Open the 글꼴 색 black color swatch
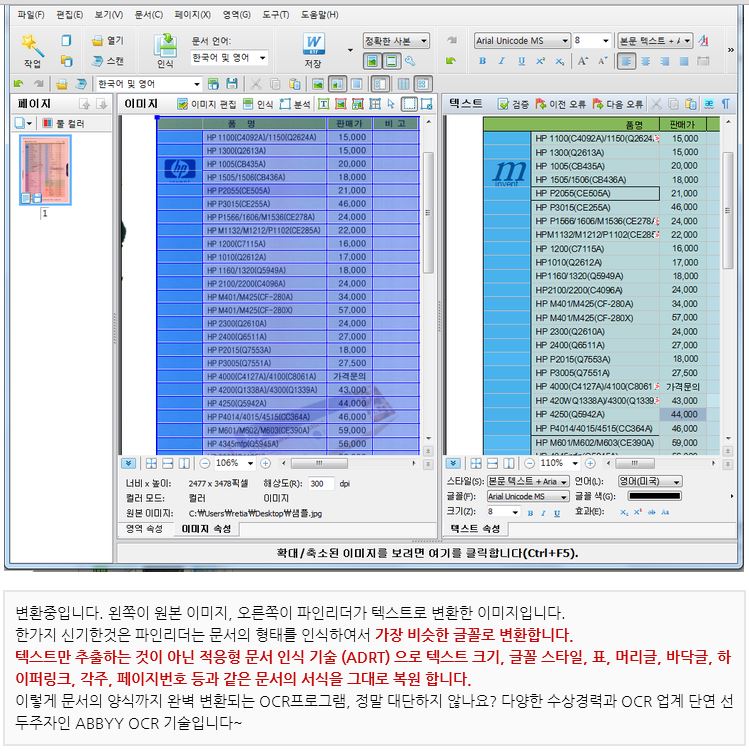This screenshot has width=749, height=752. [x=655, y=496]
